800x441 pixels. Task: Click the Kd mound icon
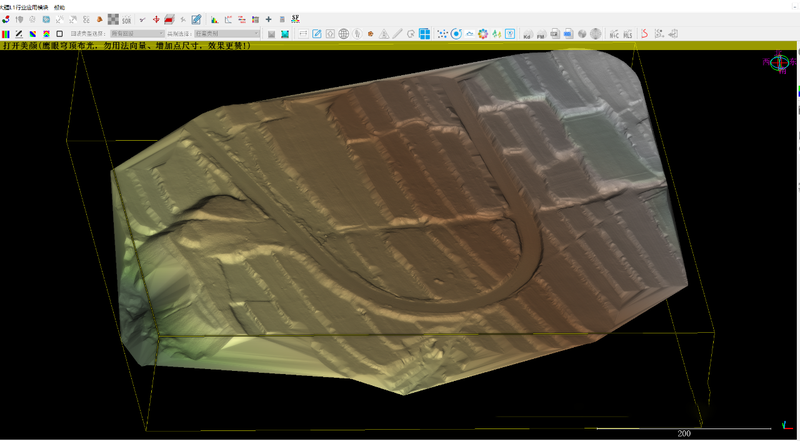[x=528, y=34]
